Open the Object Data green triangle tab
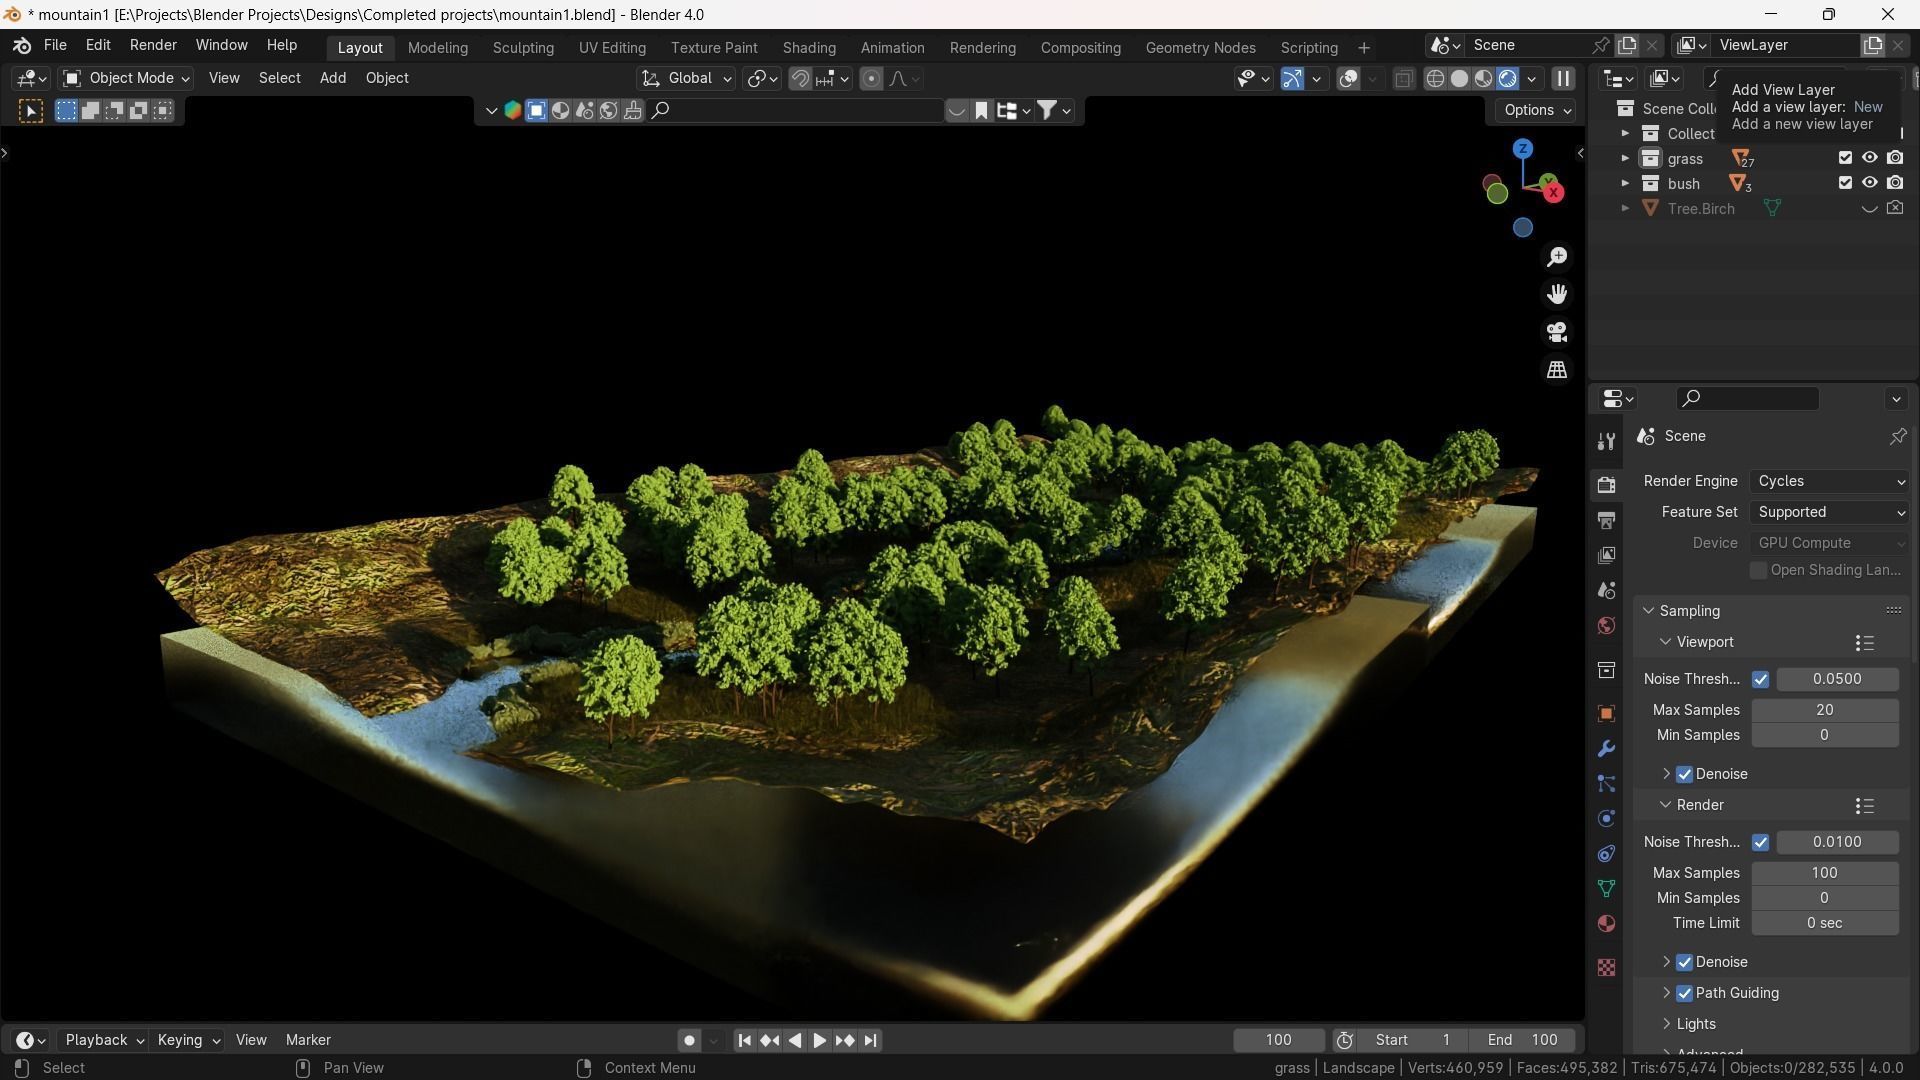This screenshot has height=1080, width=1920. click(x=1606, y=888)
